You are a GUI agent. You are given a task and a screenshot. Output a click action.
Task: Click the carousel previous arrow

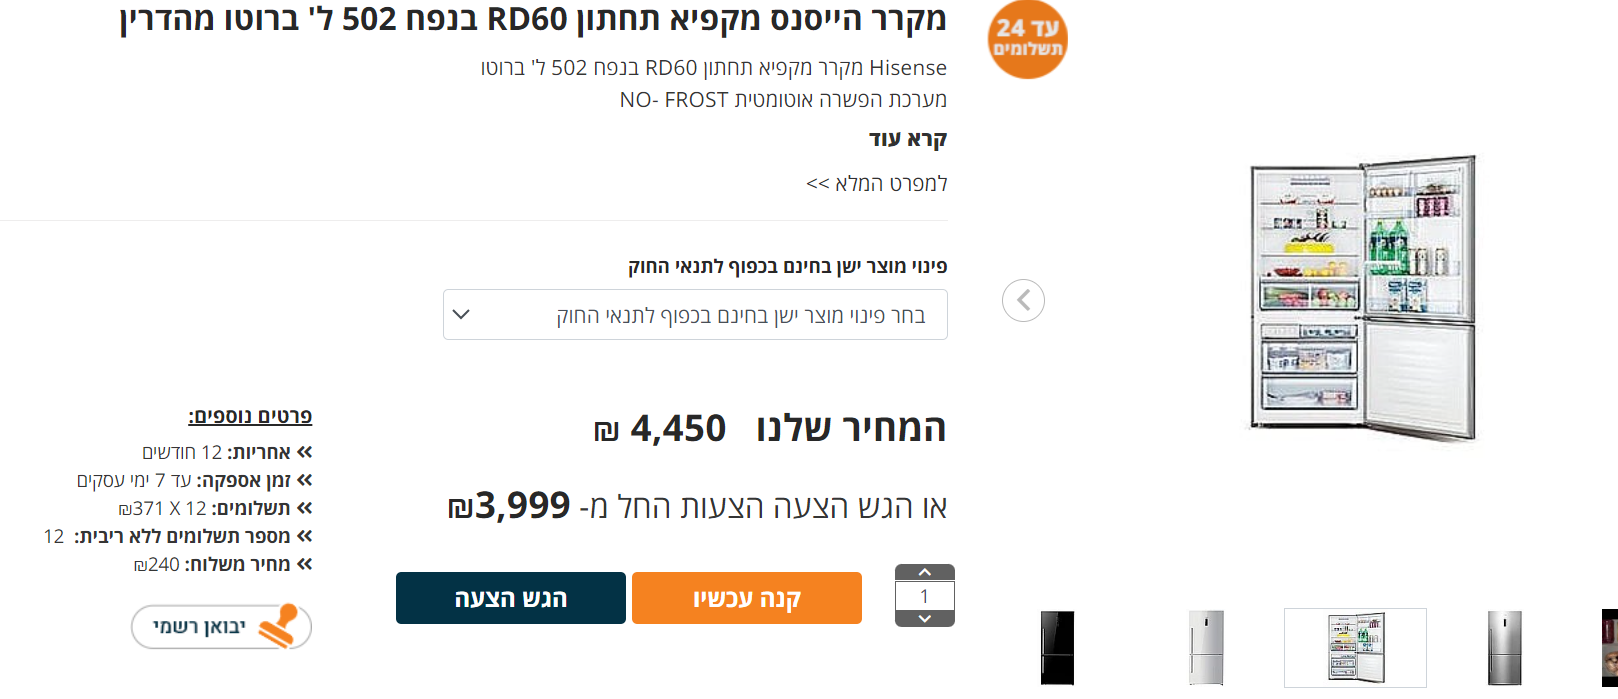[x=1023, y=299]
